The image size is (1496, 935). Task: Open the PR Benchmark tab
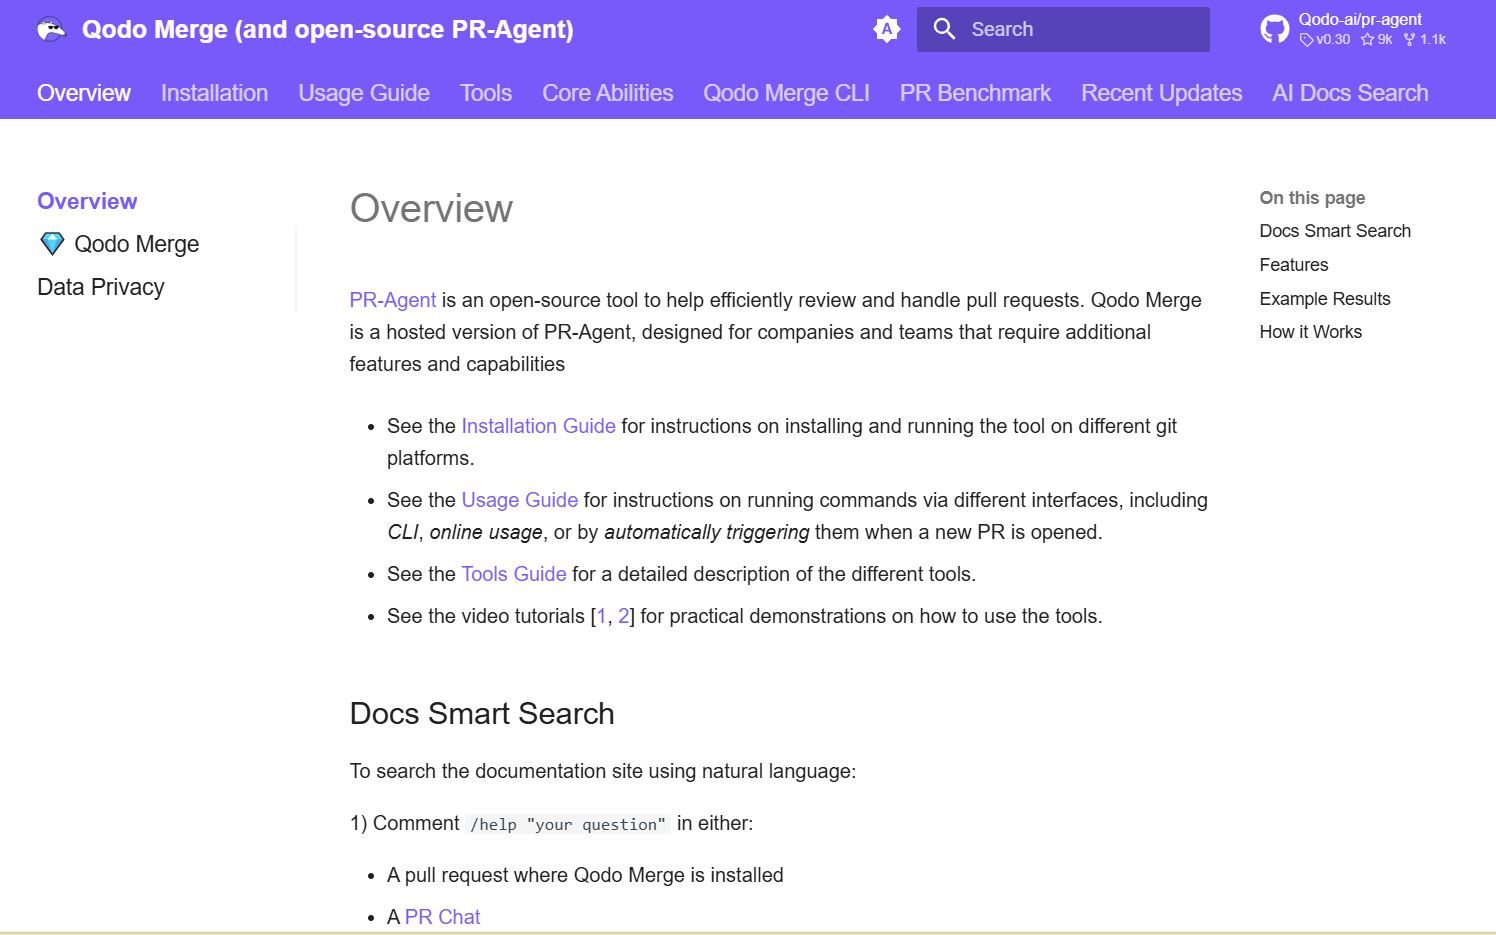pyautogui.click(x=975, y=93)
